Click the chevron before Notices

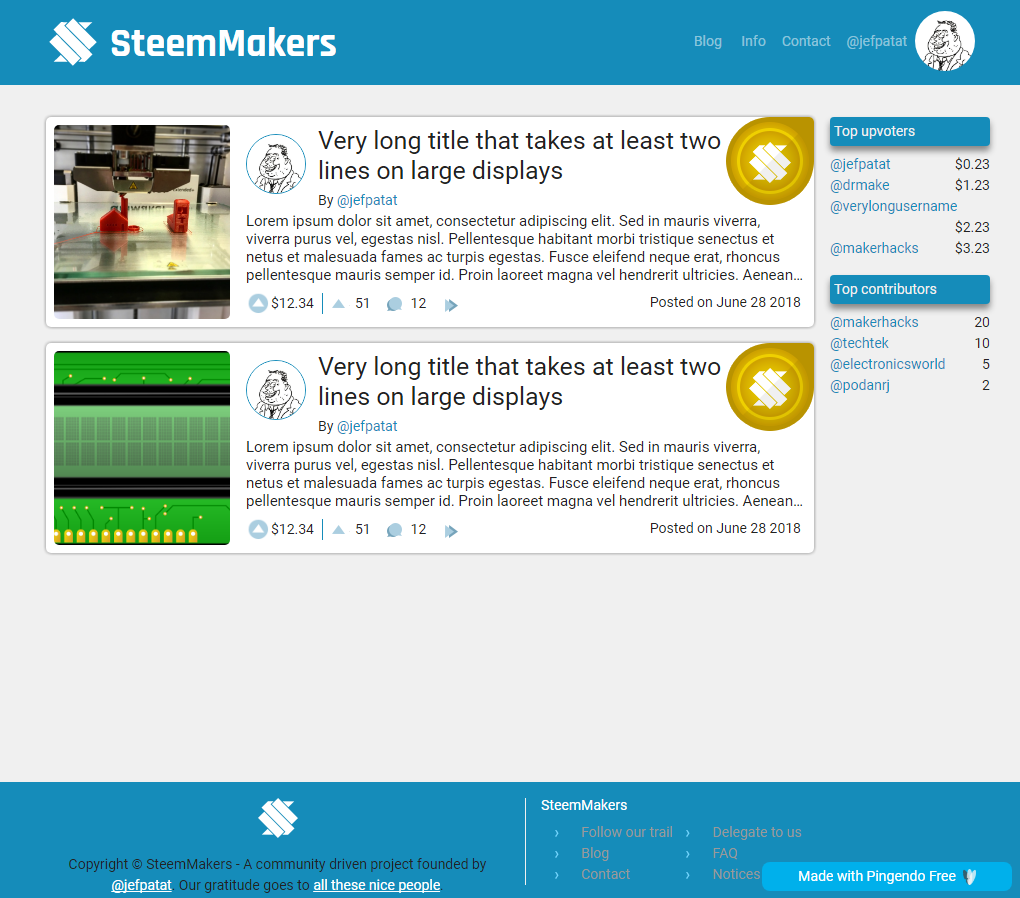point(688,874)
